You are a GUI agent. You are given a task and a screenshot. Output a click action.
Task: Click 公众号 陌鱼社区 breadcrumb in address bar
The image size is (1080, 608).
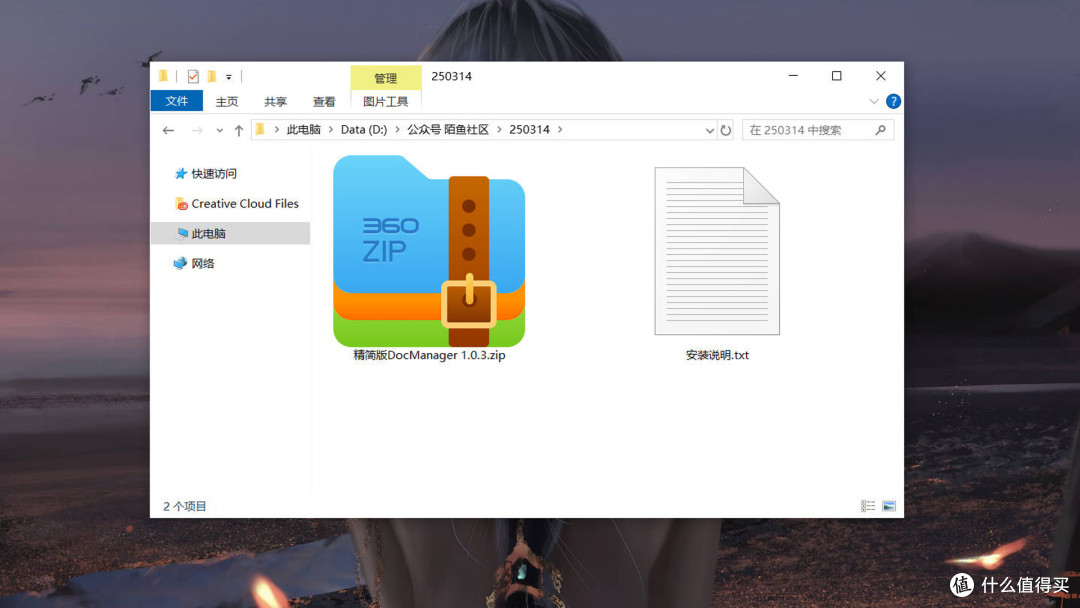point(448,129)
